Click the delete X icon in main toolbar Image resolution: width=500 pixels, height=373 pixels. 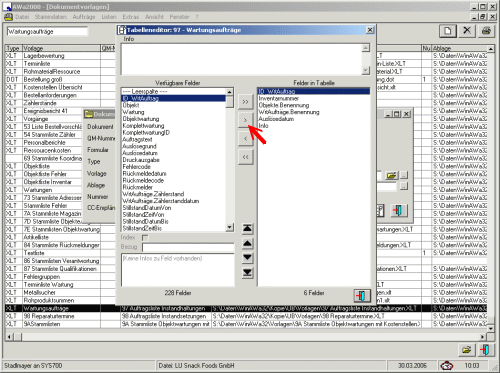[467, 31]
